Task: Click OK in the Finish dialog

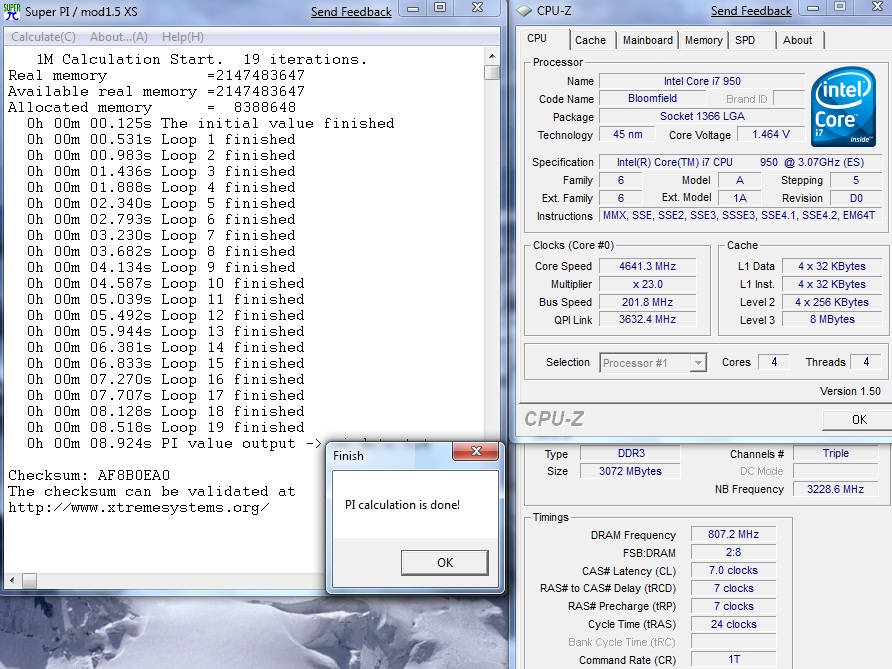Action: click(445, 563)
